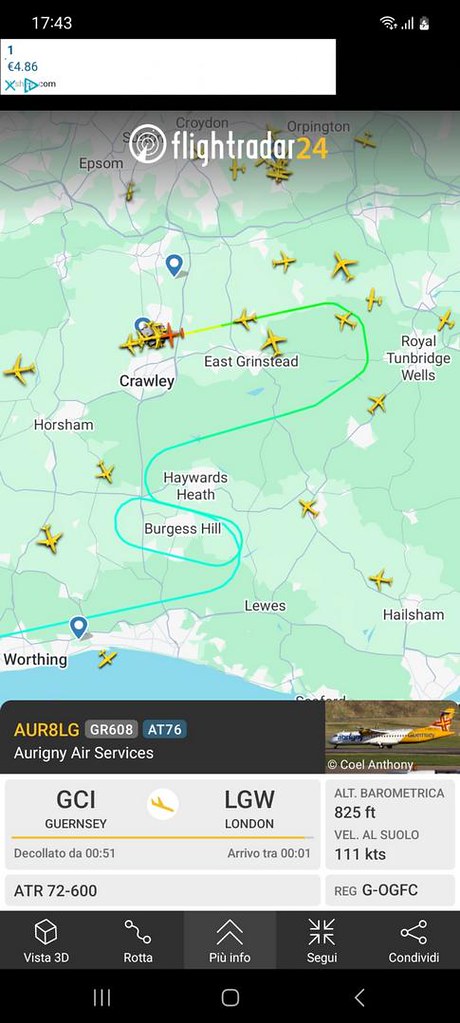Select the red highlighted aircraft near Crawley

(171, 334)
